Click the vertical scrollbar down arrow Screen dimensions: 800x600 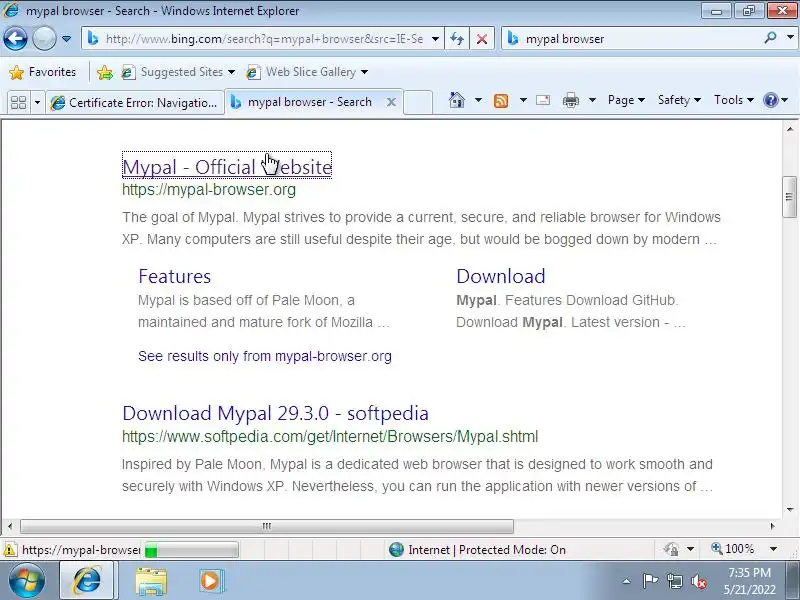[x=790, y=510]
